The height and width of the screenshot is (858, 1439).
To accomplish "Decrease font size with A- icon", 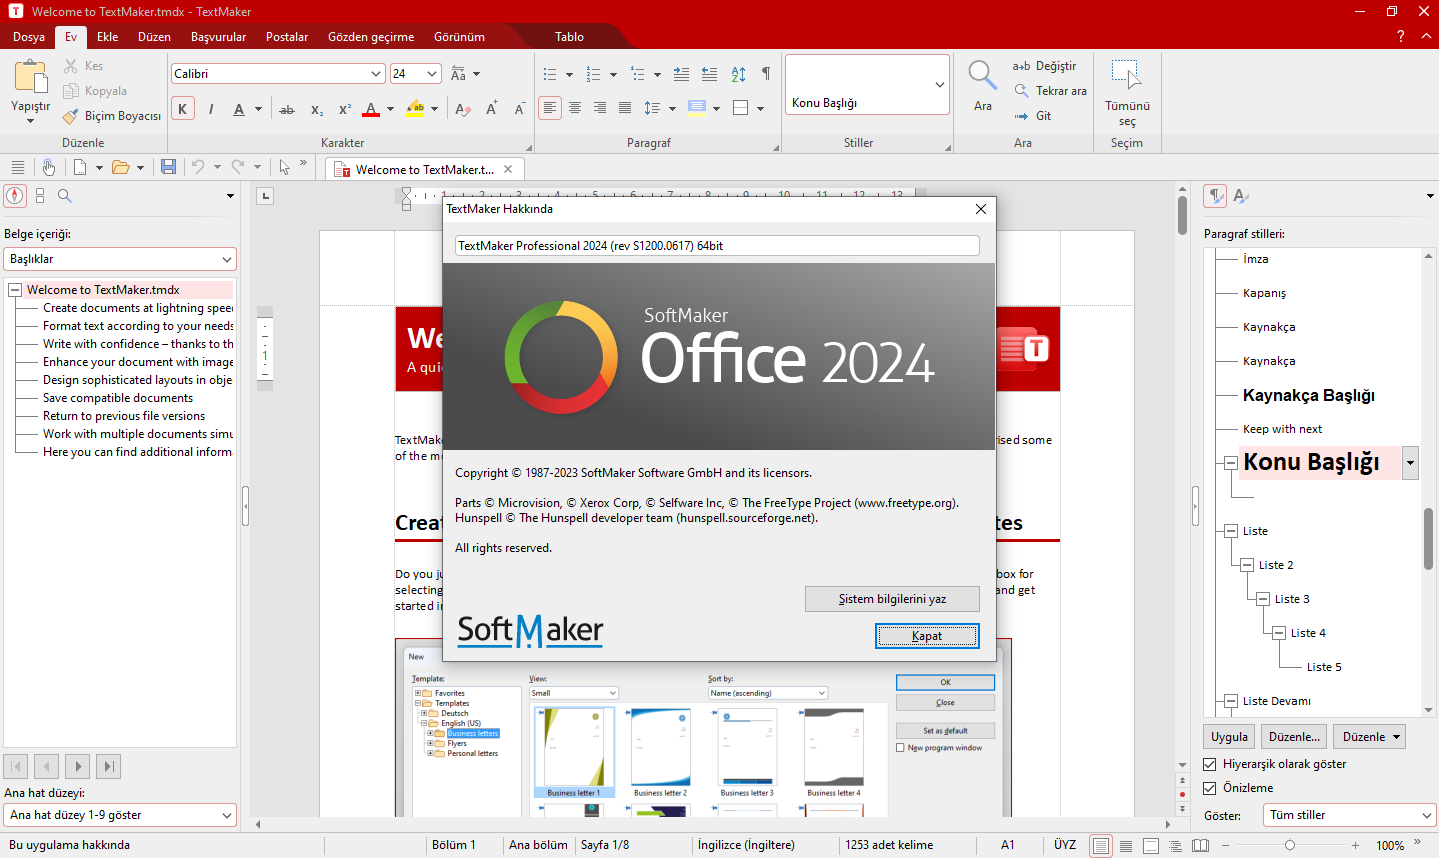I will [519, 109].
